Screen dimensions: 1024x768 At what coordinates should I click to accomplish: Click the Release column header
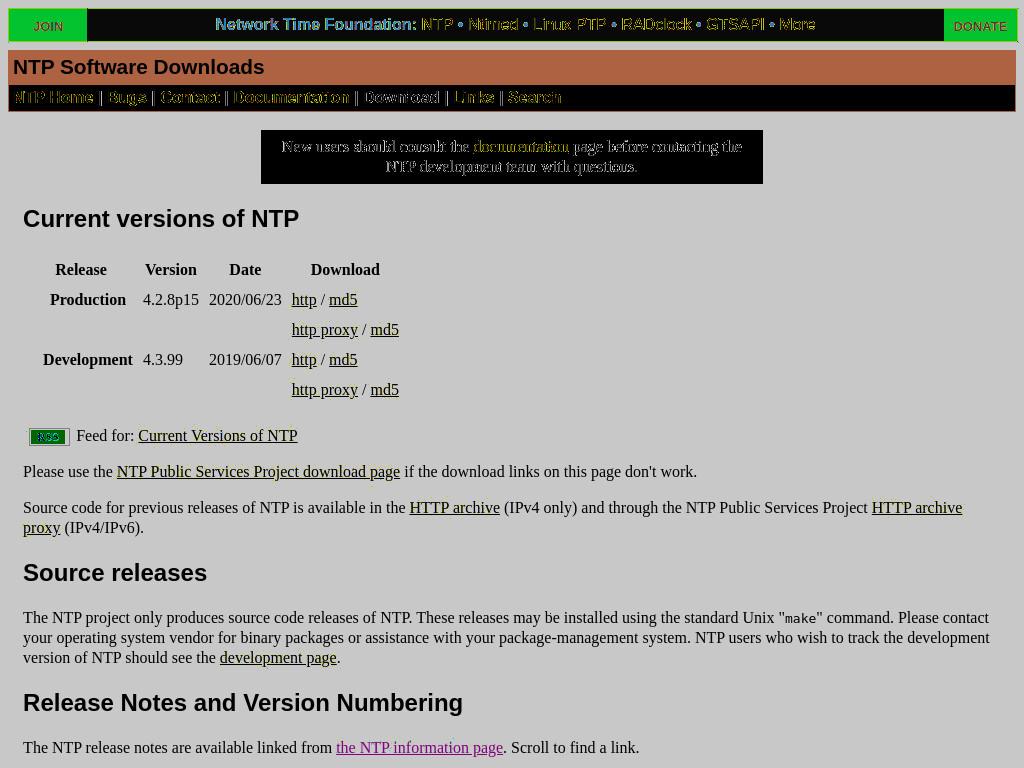tap(81, 270)
